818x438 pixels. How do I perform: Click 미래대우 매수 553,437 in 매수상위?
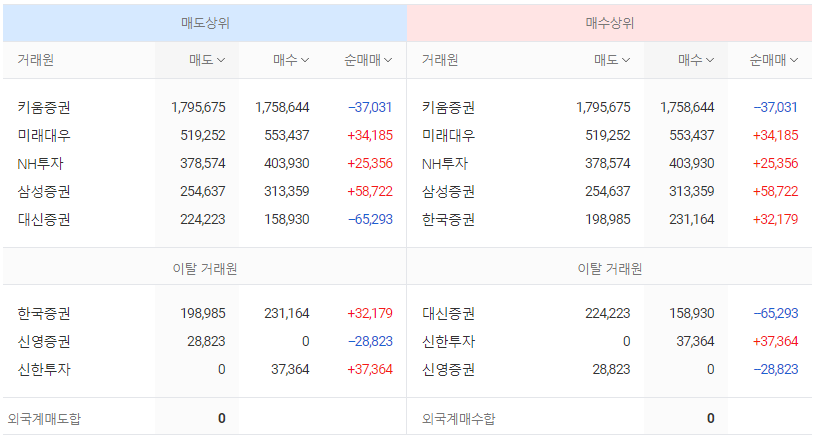tap(692, 136)
